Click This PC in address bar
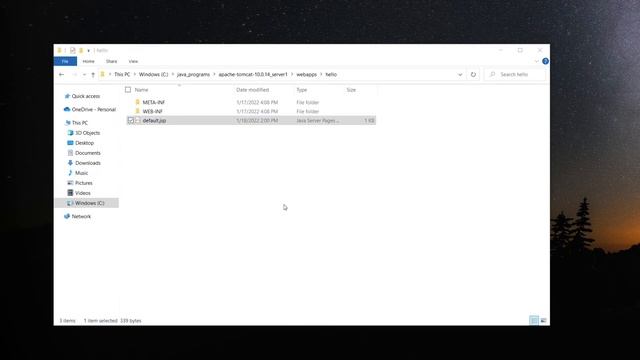Image resolution: width=640 pixels, height=360 pixels. point(122,74)
